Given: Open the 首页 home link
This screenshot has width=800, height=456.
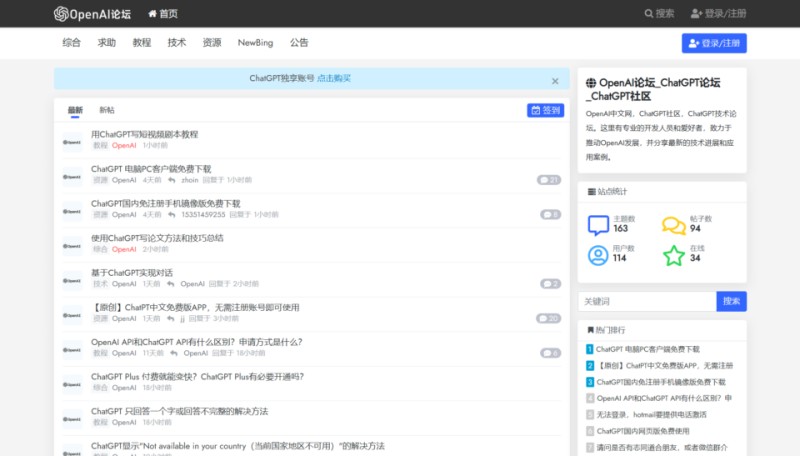Looking at the screenshot, I should [163, 14].
